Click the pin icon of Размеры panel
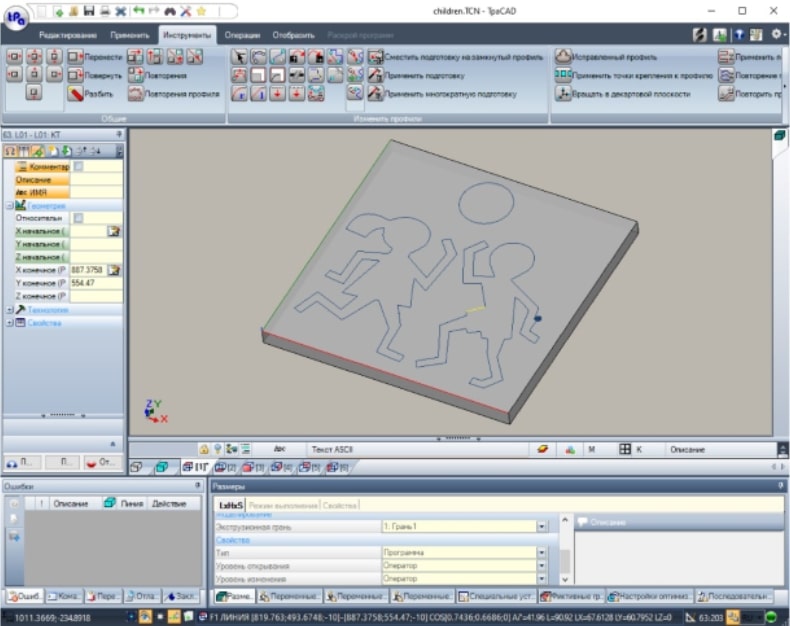Viewport: 790px width, 626px height. pyautogui.click(x=780, y=485)
